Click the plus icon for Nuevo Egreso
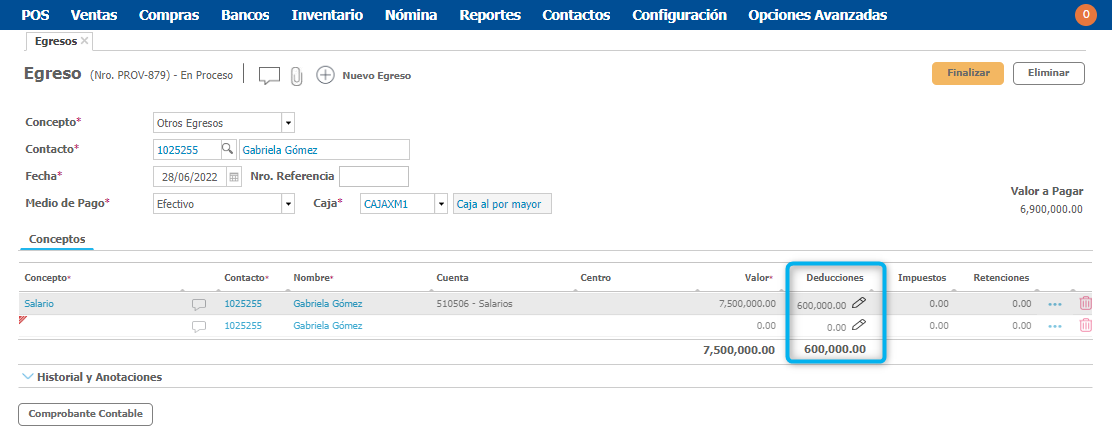Screen dimensions: 1112x432 point(325,75)
